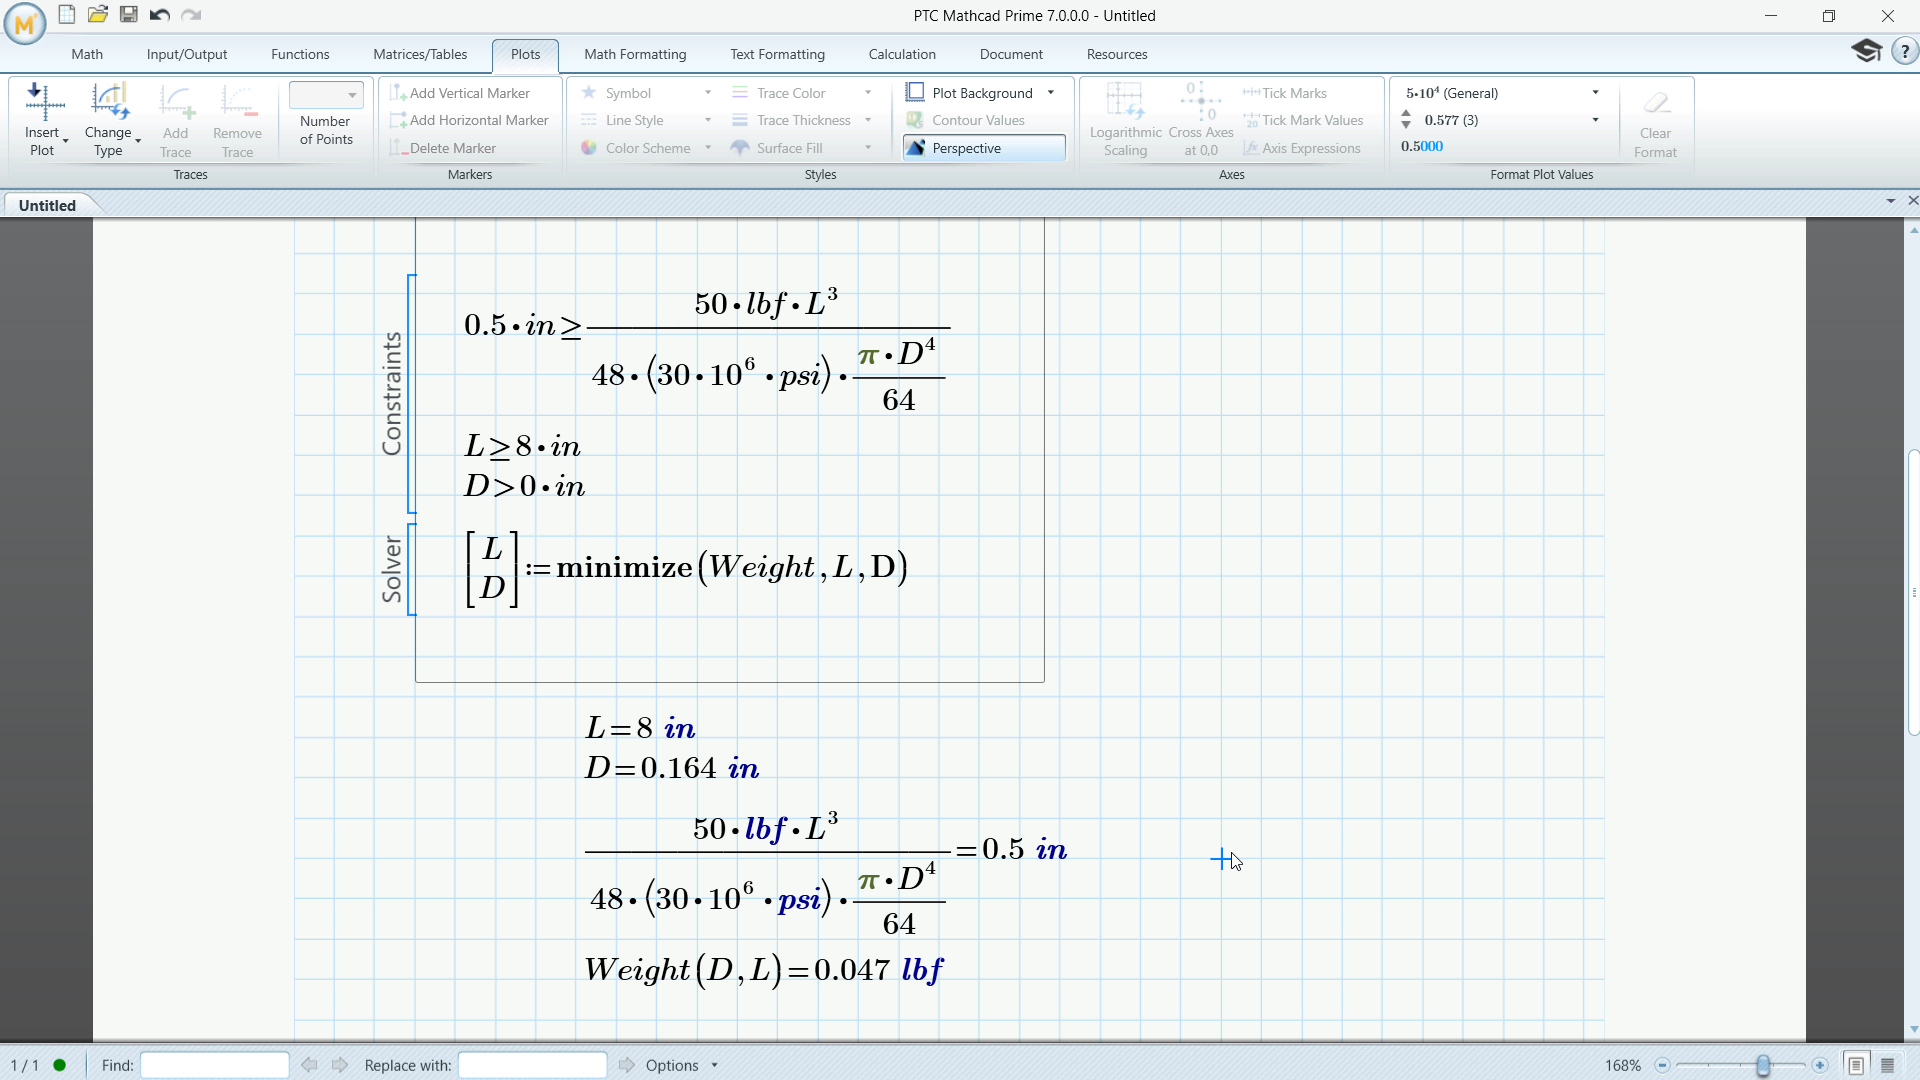Click the Clear Format eraser icon
Image resolution: width=1920 pixels, height=1080 pixels.
(1656, 103)
